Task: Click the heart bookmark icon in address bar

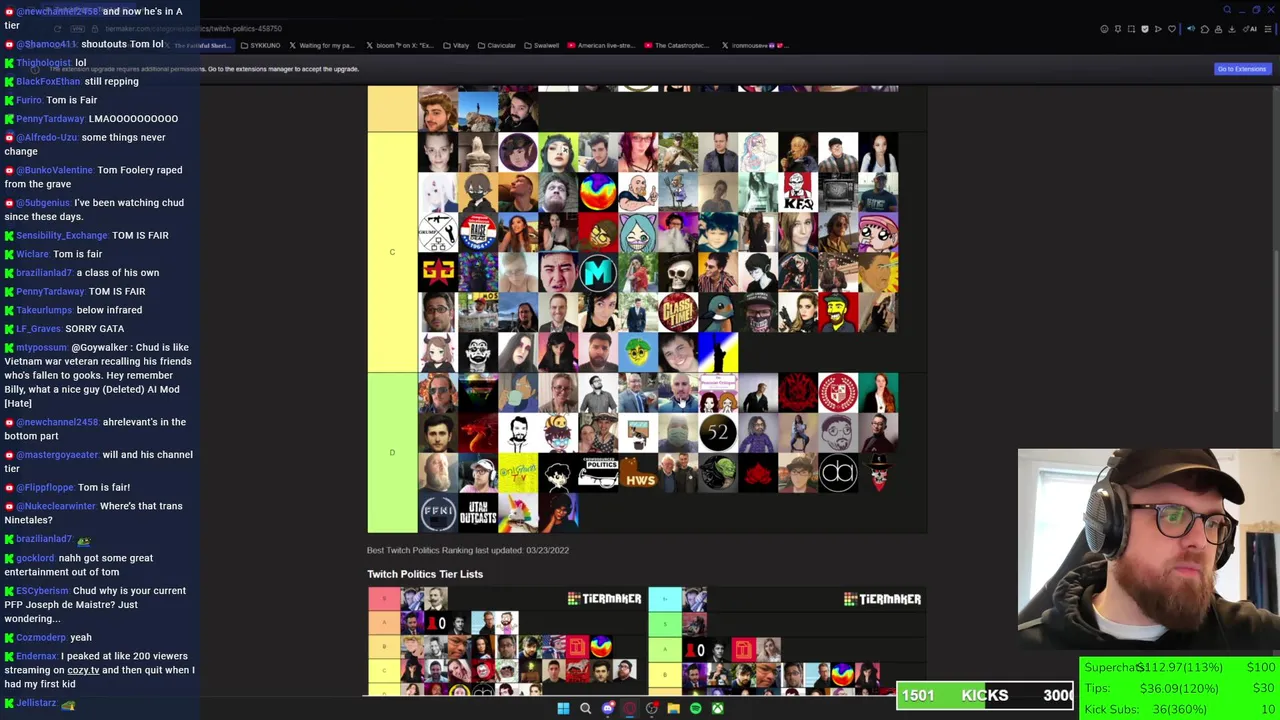Action: click(1172, 29)
